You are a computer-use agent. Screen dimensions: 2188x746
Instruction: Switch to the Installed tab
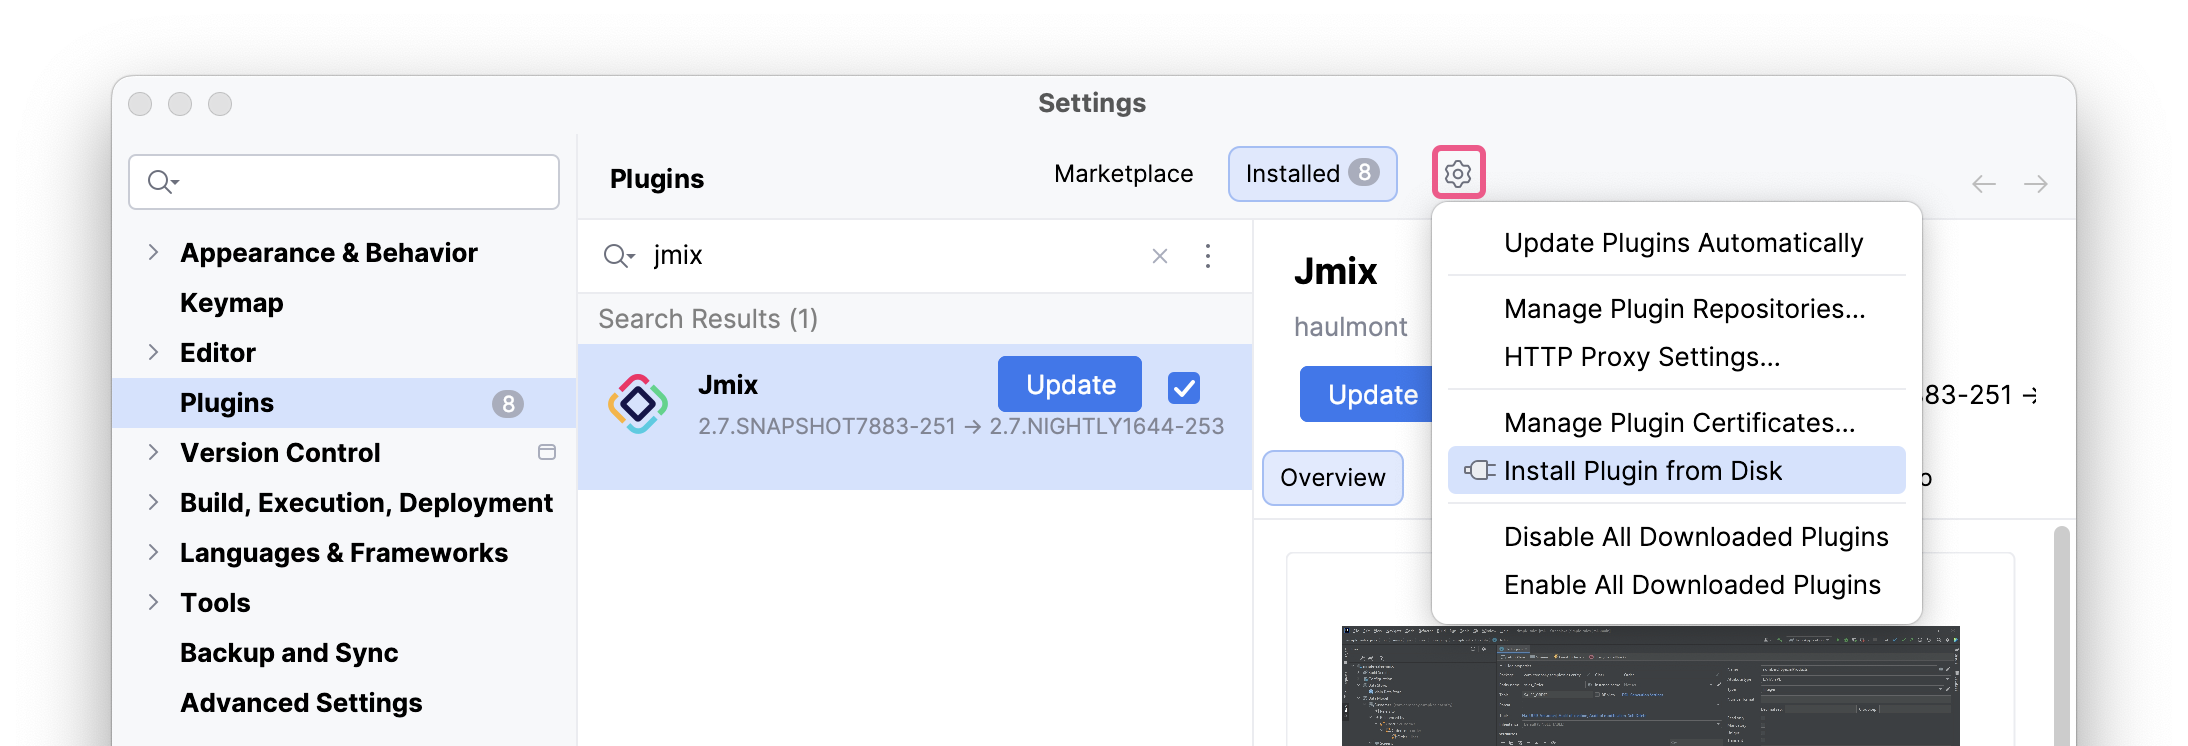1312,174
